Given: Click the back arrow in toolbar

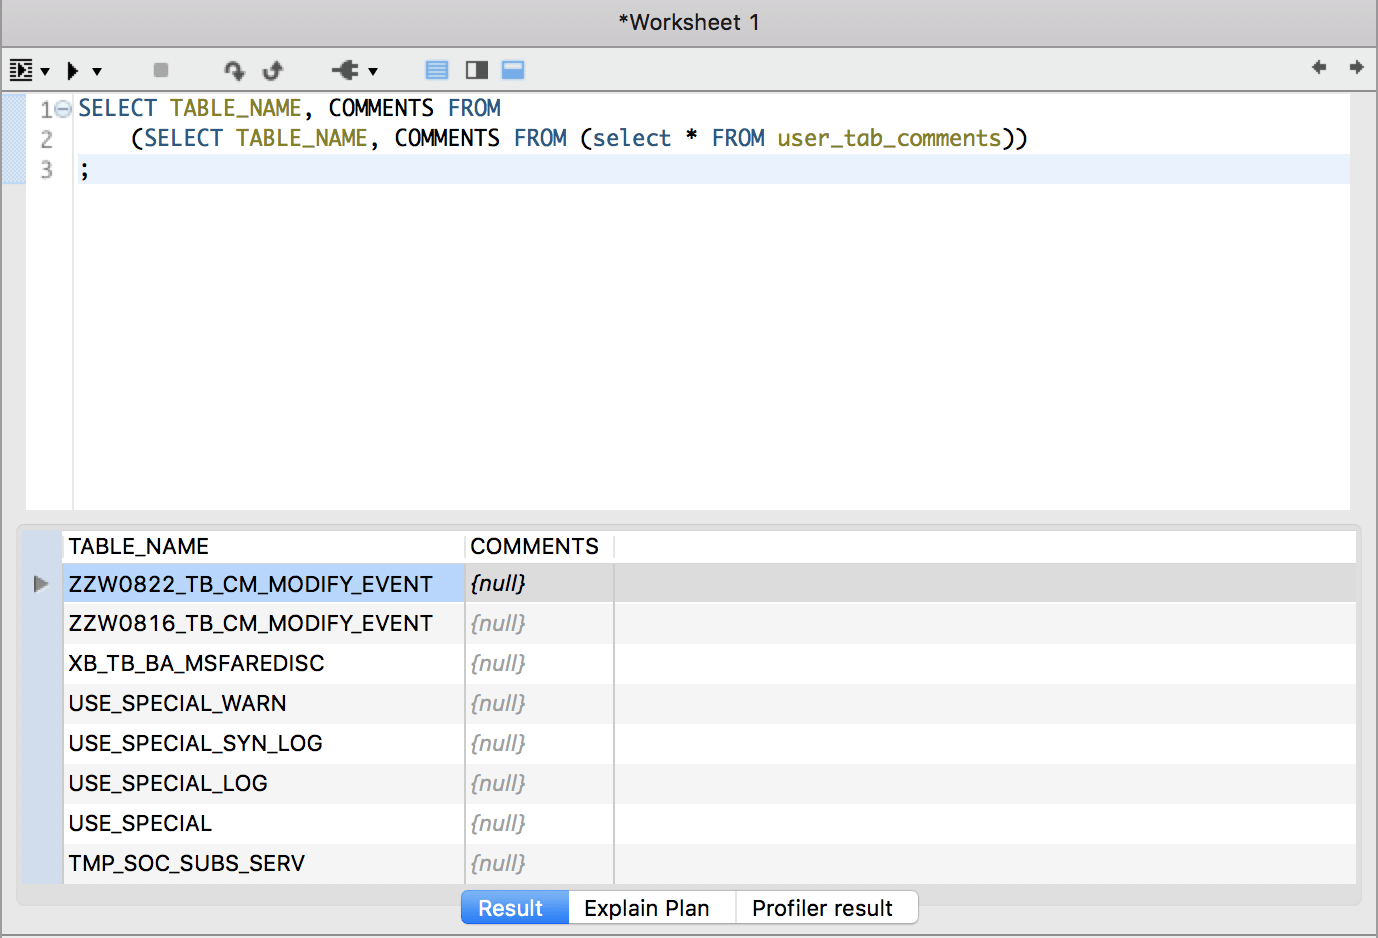Looking at the screenshot, I should (x=1319, y=67).
